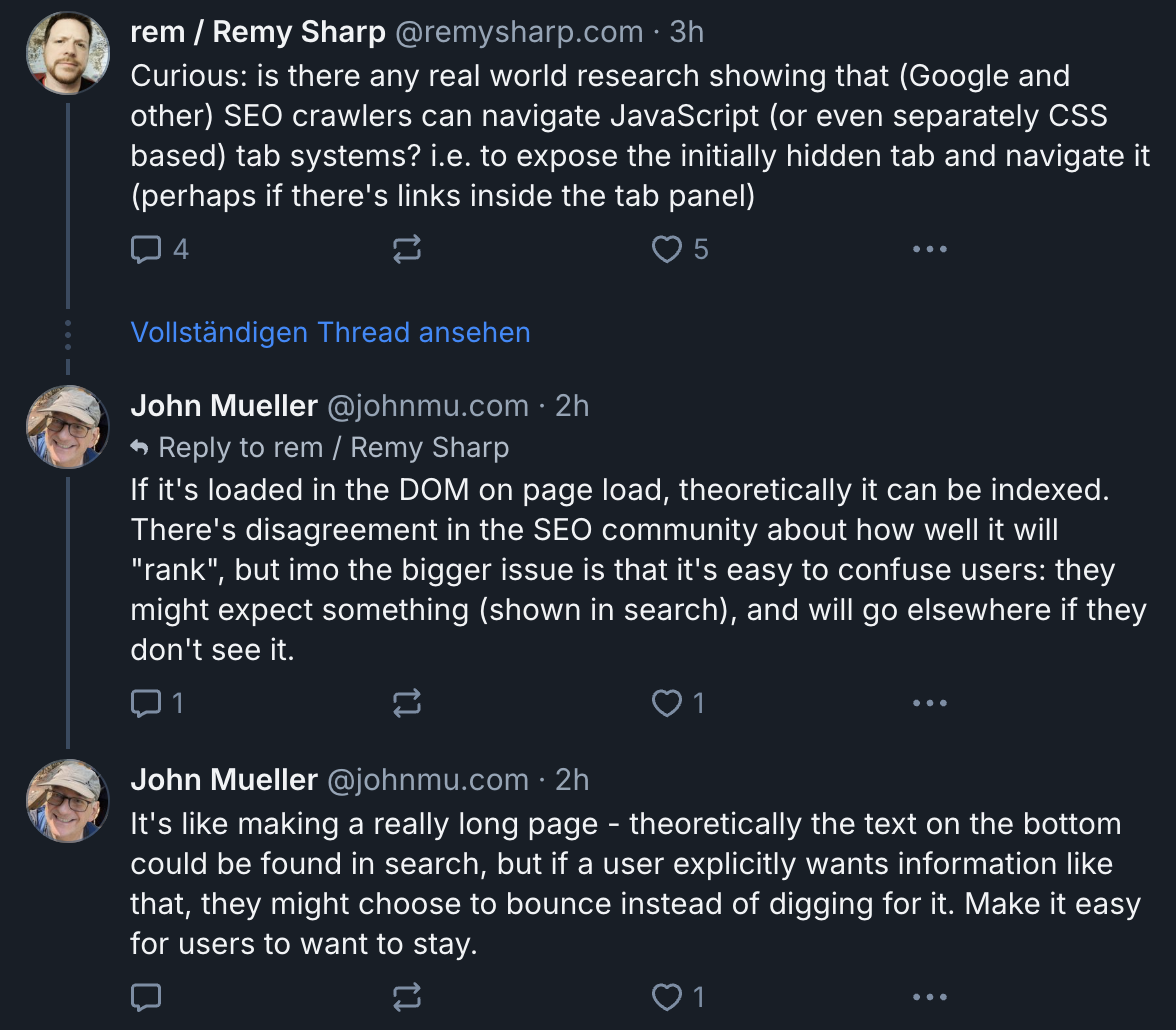Like John Mueller's "really long page" post

(x=666, y=997)
